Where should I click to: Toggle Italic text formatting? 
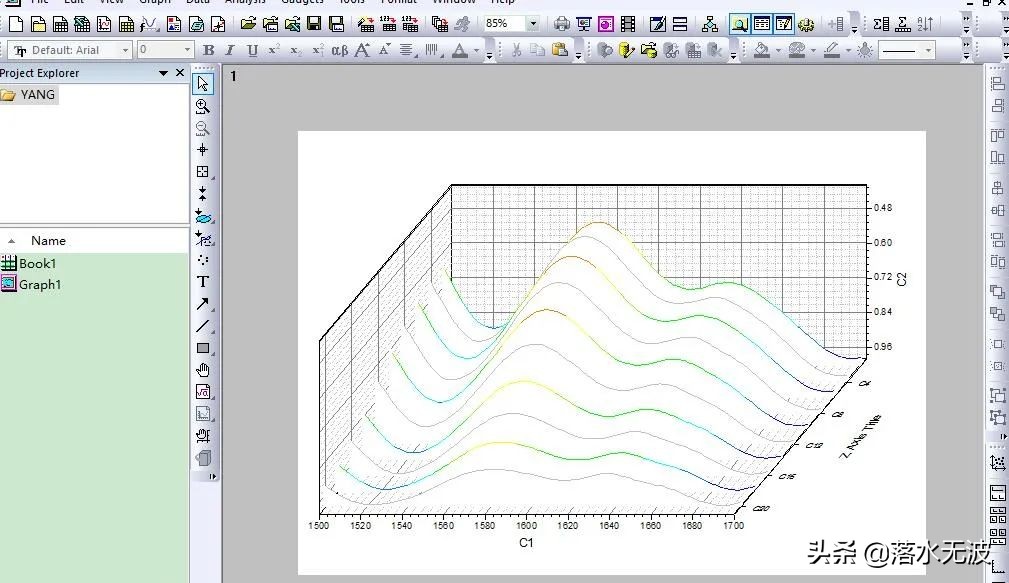tap(230, 50)
